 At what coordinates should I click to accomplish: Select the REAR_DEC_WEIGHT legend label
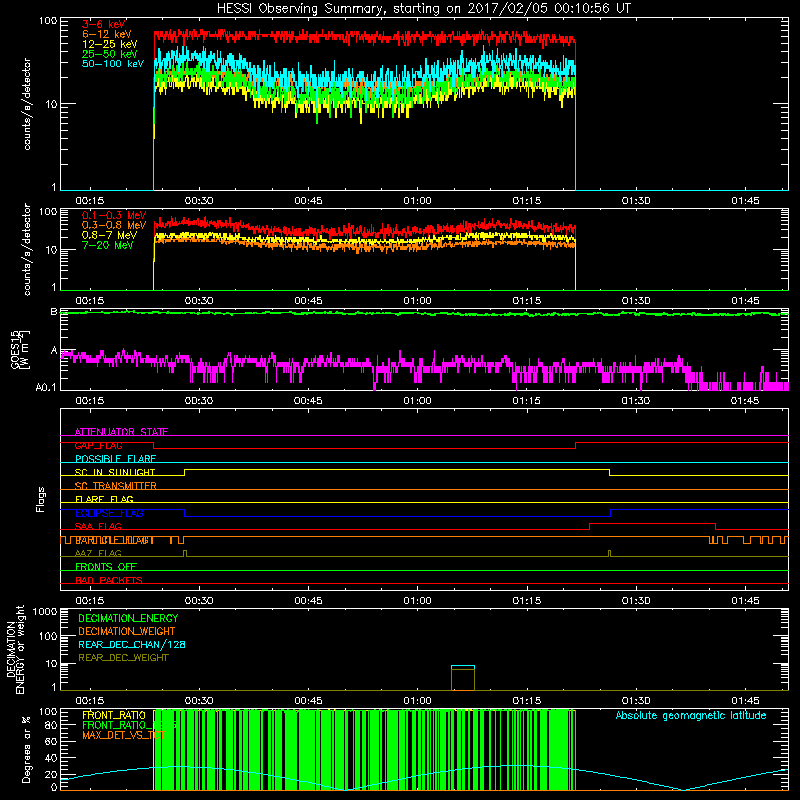click(123, 658)
